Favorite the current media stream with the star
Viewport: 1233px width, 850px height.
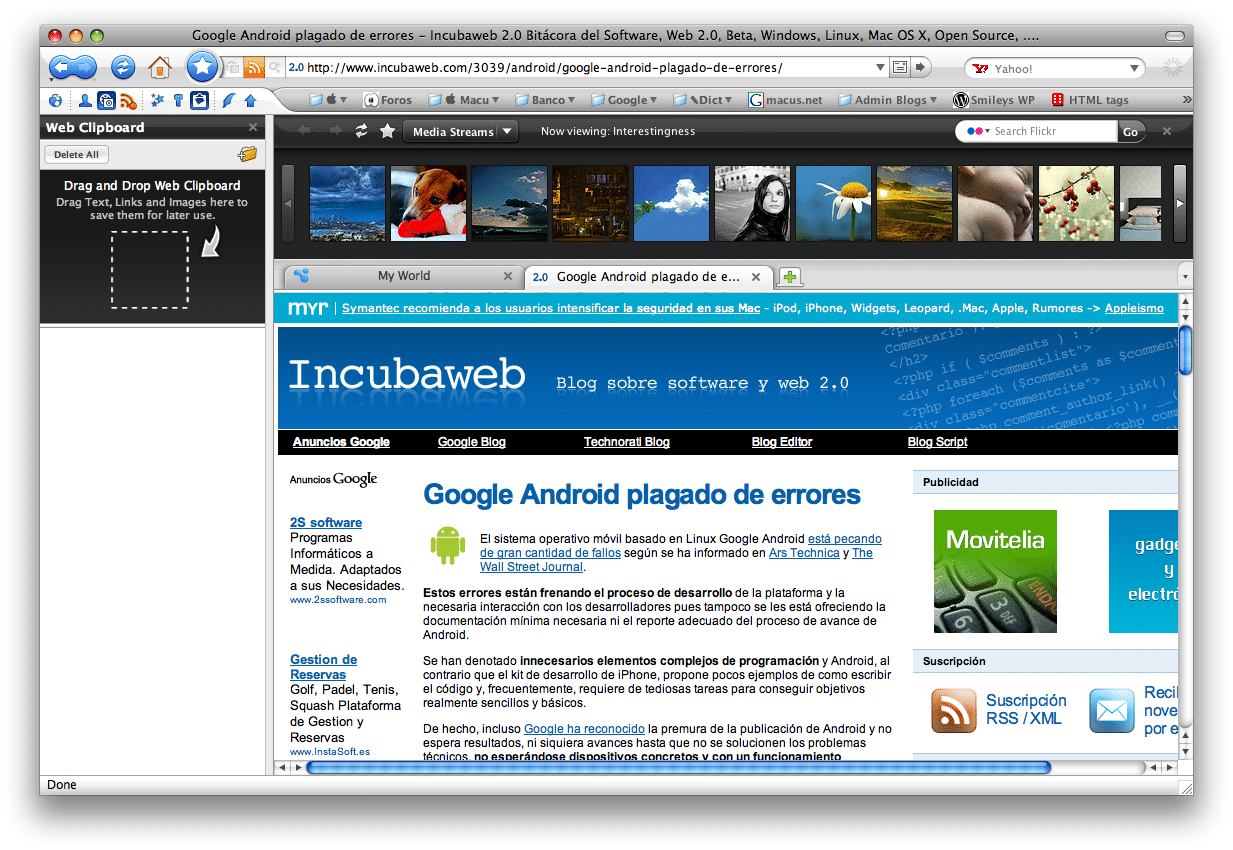[x=387, y=131]
